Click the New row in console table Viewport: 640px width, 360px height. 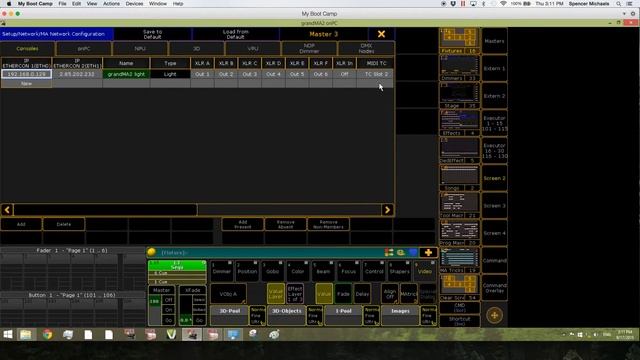click(27, 83)
